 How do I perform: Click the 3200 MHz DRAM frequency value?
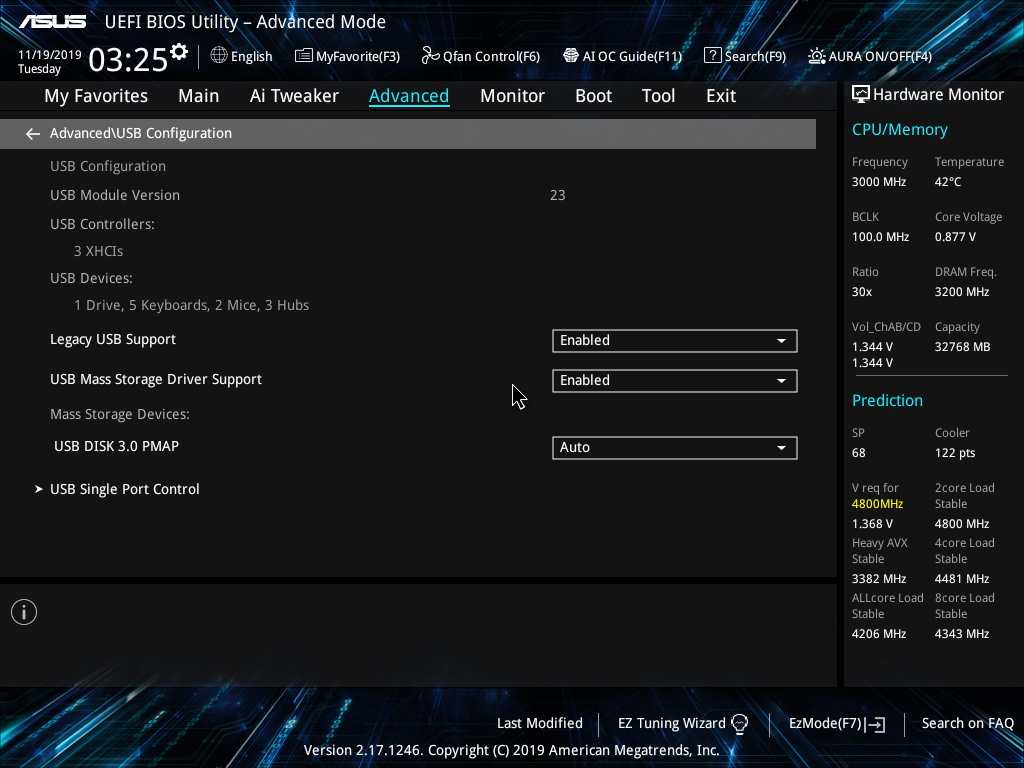click(x=961, y=292)
